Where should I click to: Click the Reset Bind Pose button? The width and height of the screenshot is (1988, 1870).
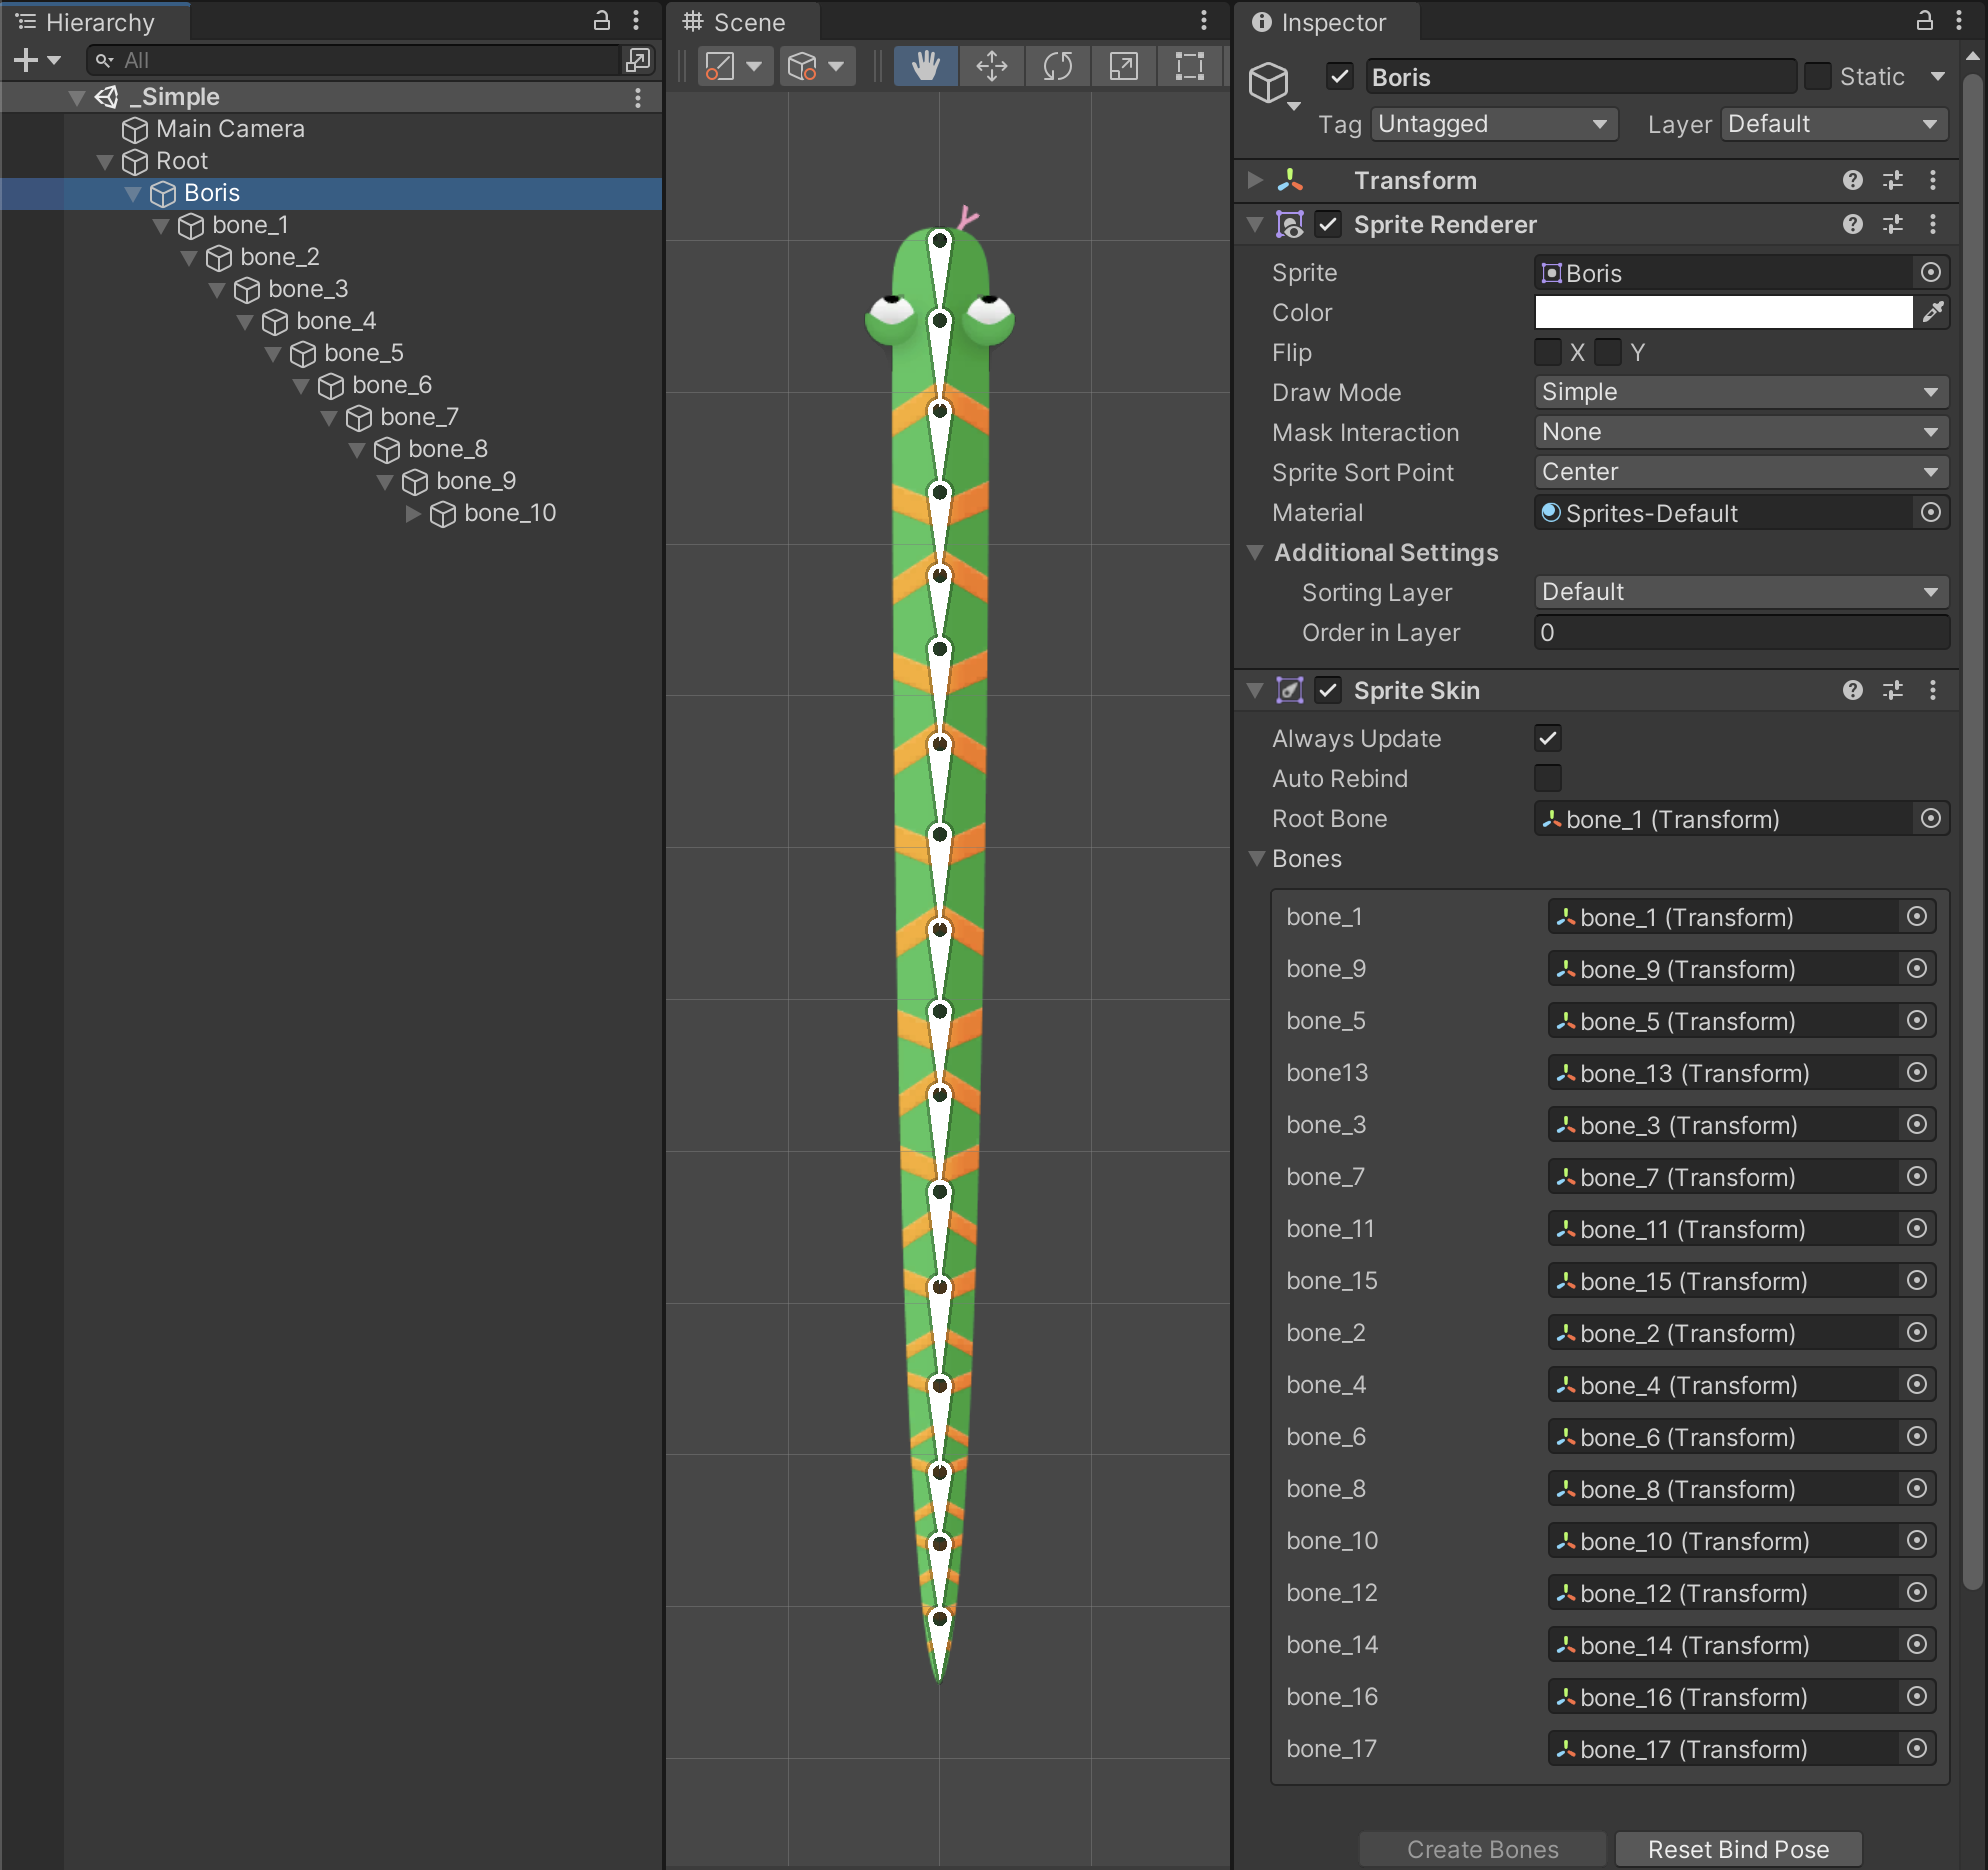(x=1737, y=1849)
